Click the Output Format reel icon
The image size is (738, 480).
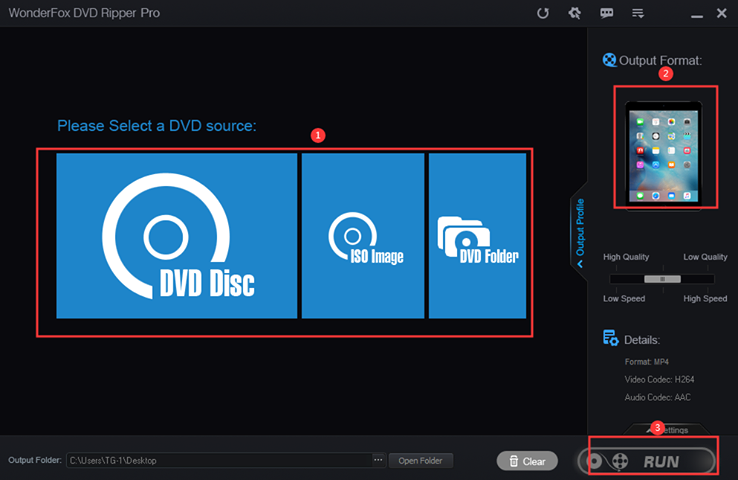(610, 60)
